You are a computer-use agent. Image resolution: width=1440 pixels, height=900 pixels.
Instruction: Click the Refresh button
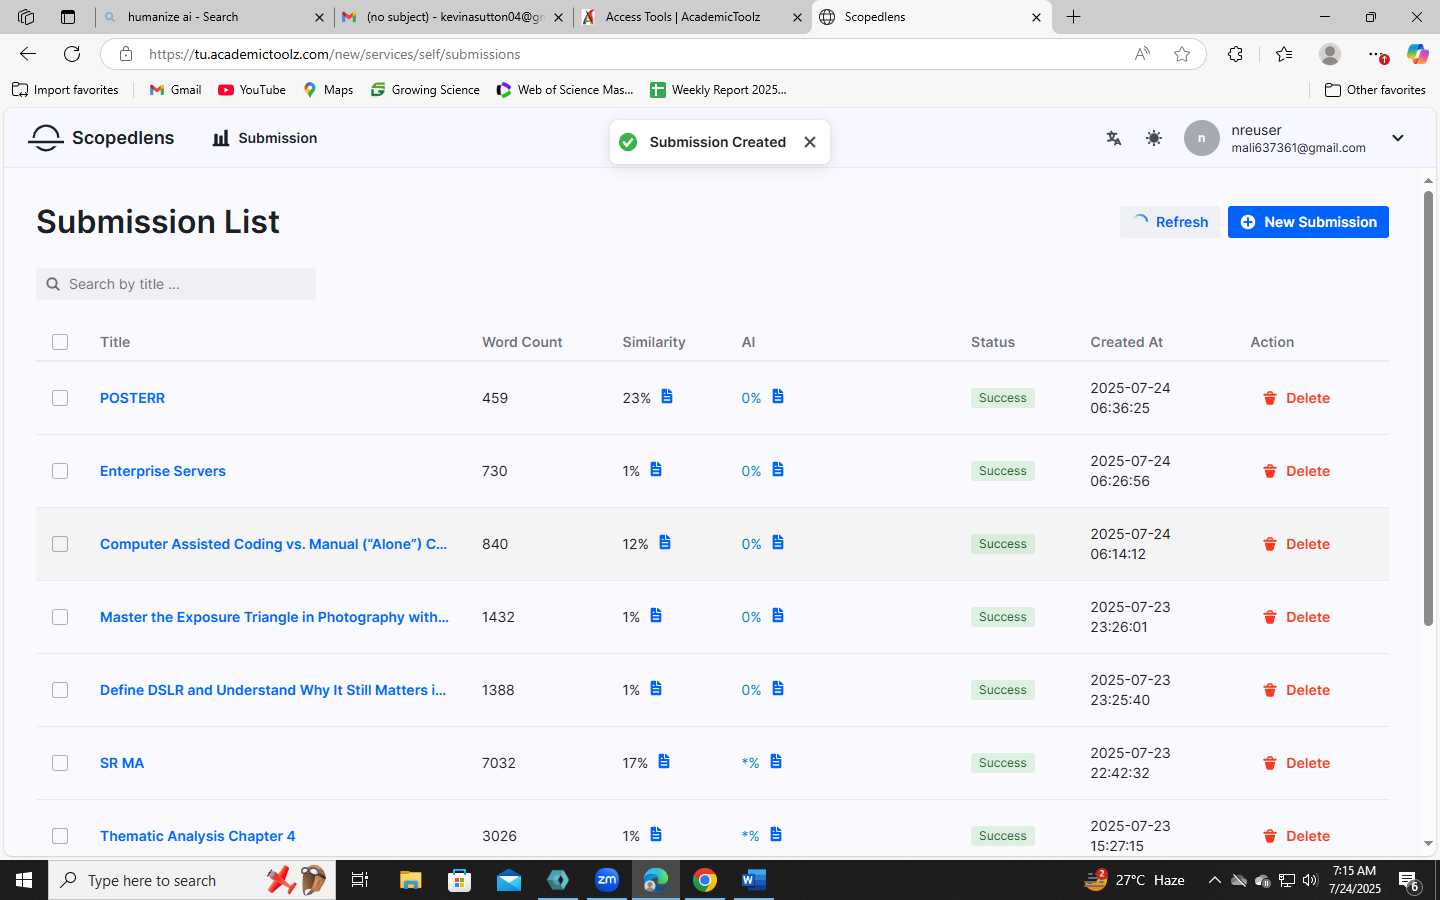pos(1170,222)
